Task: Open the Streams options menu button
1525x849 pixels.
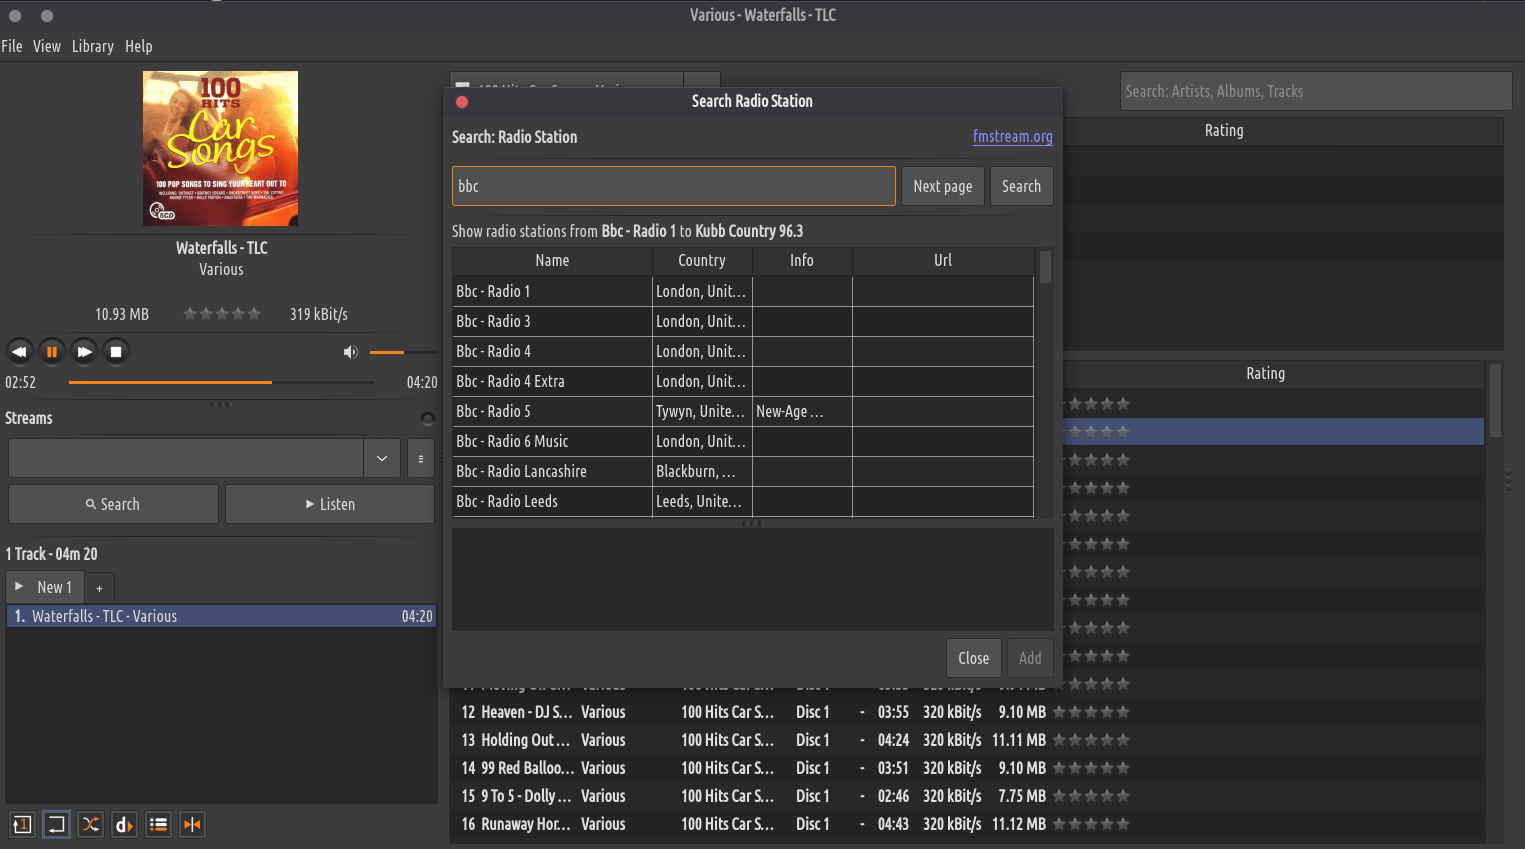Action: click(x=421, y=458)
